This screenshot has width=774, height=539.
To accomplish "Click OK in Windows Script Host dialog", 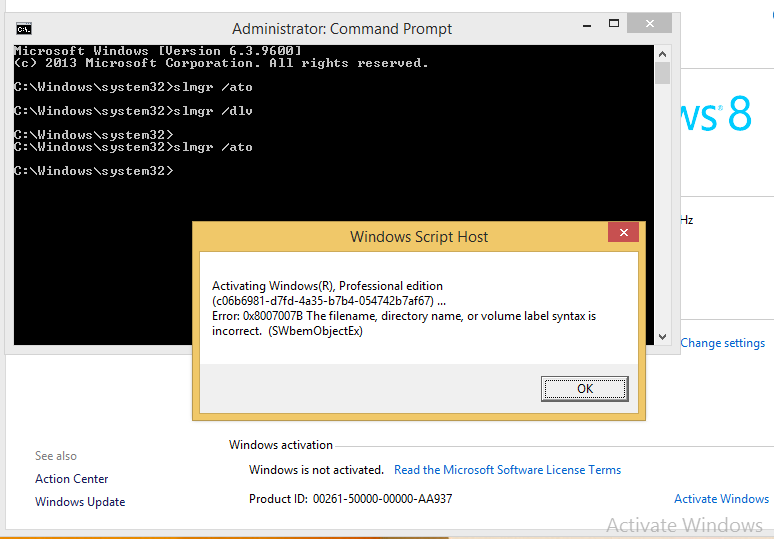I will click(584, 389).
